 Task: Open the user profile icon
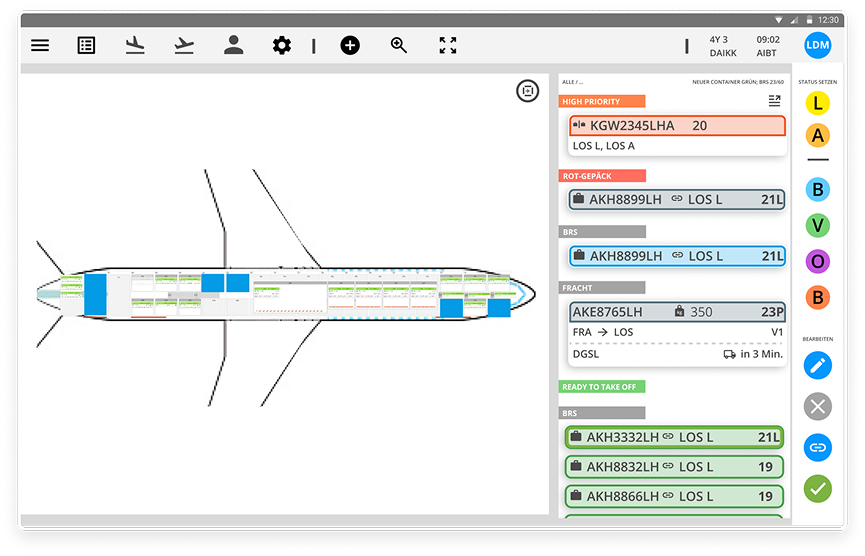[233, 45]
